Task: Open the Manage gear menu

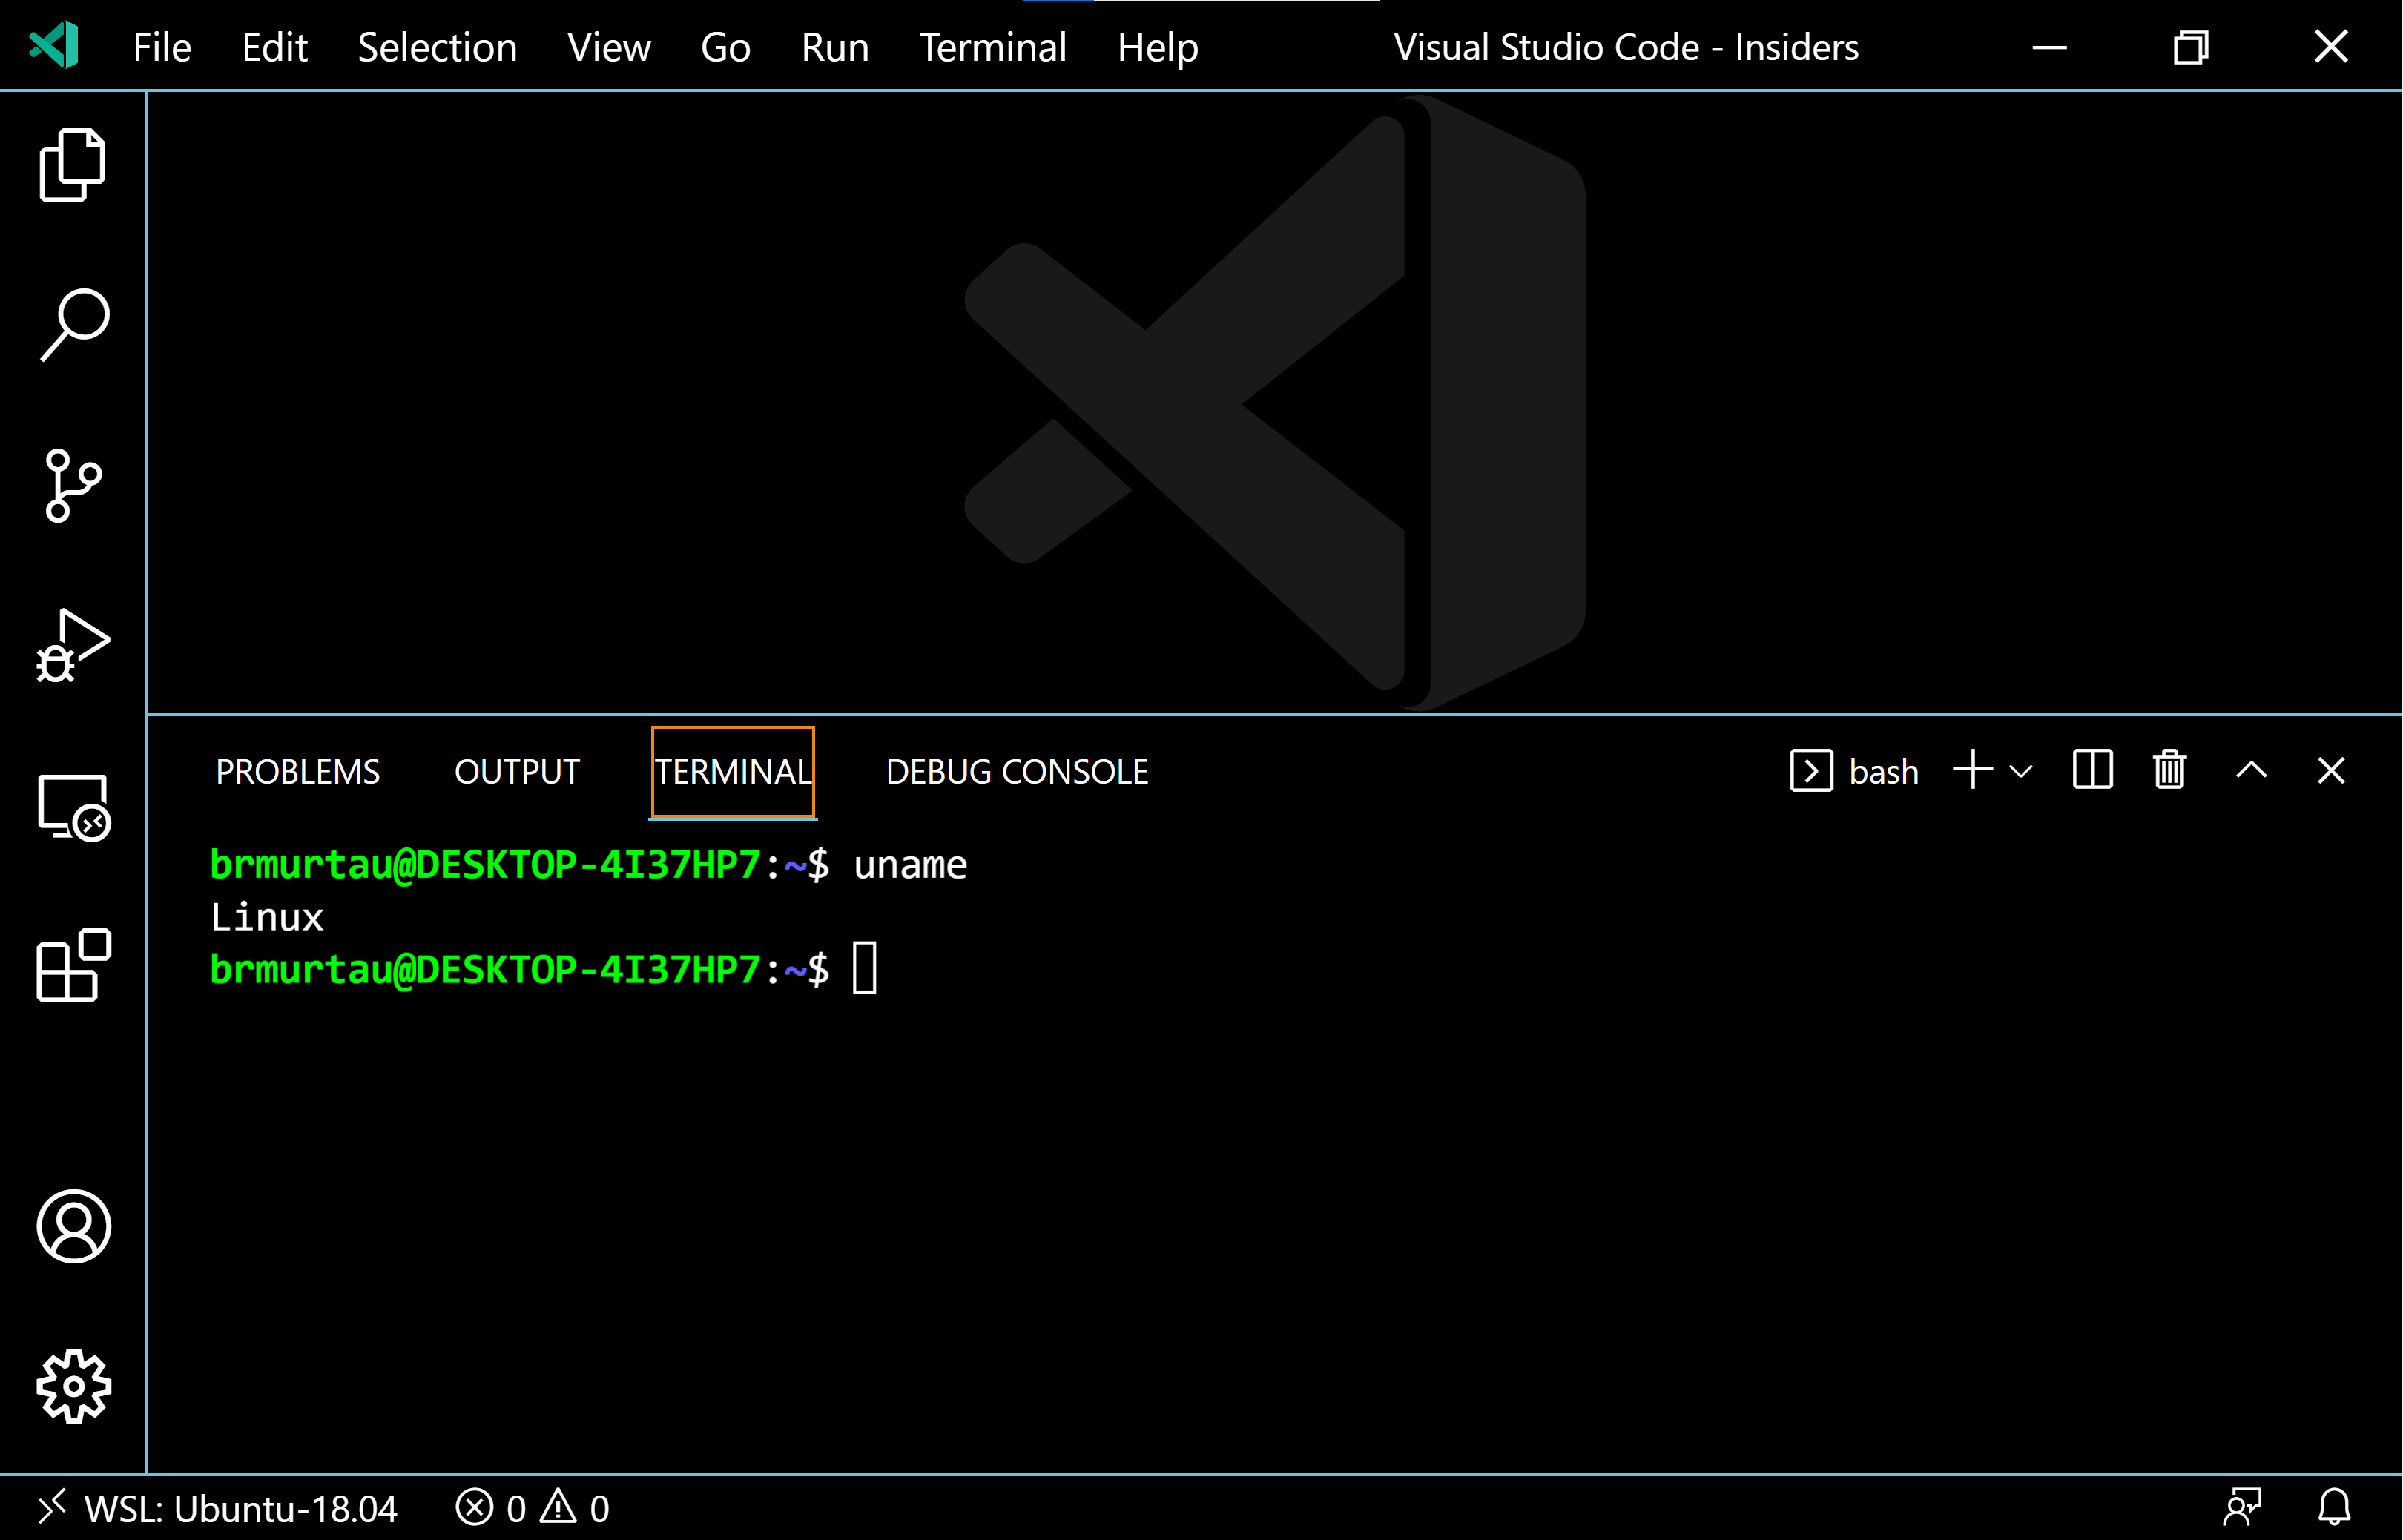Action: [x=73, y=1386]
